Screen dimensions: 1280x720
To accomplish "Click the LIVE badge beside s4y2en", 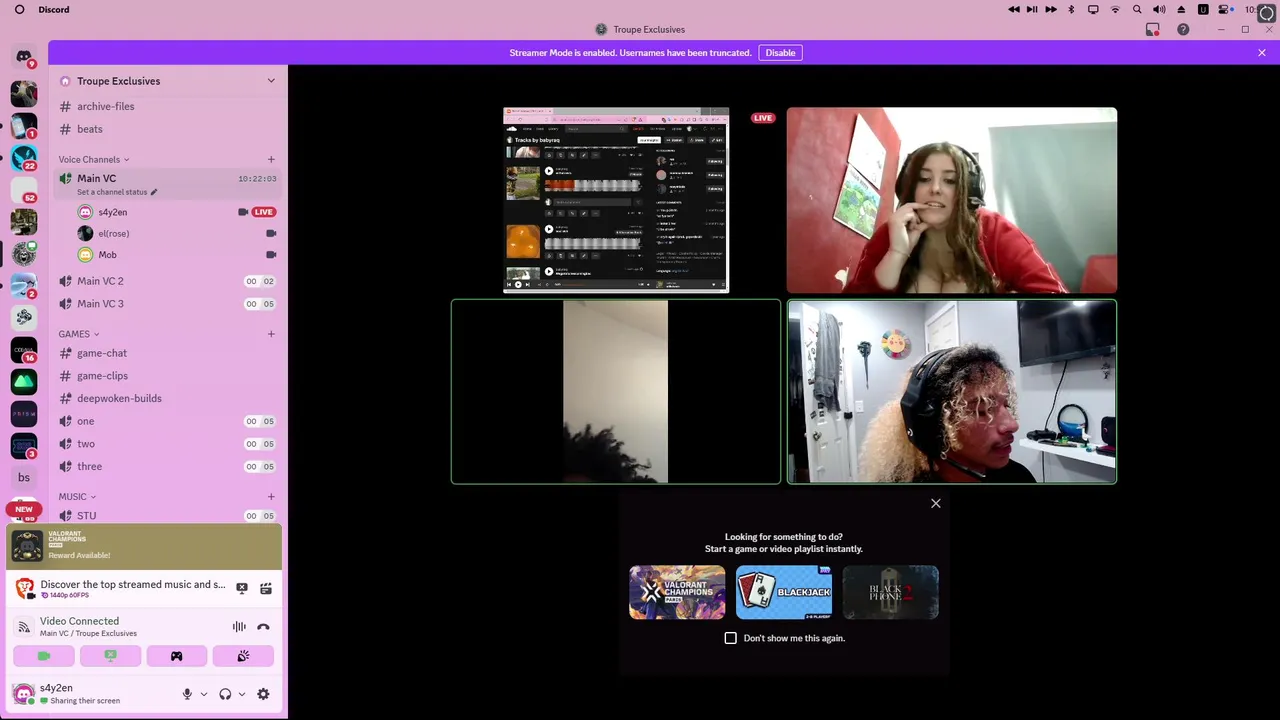I will pyautogui.click(x=264, y=212).
